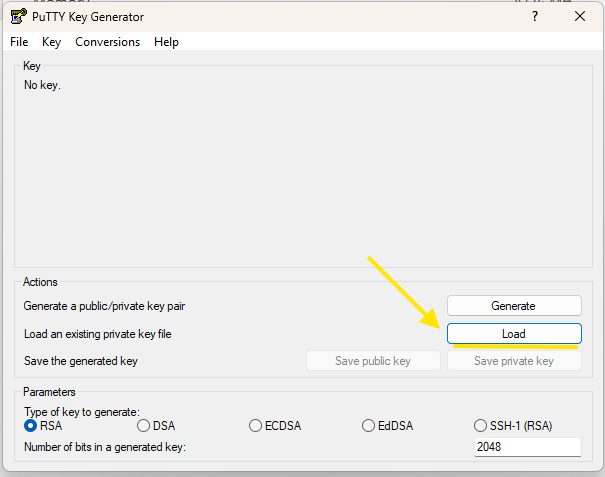Click 'Type of key to generate:' label

point(82,412)
